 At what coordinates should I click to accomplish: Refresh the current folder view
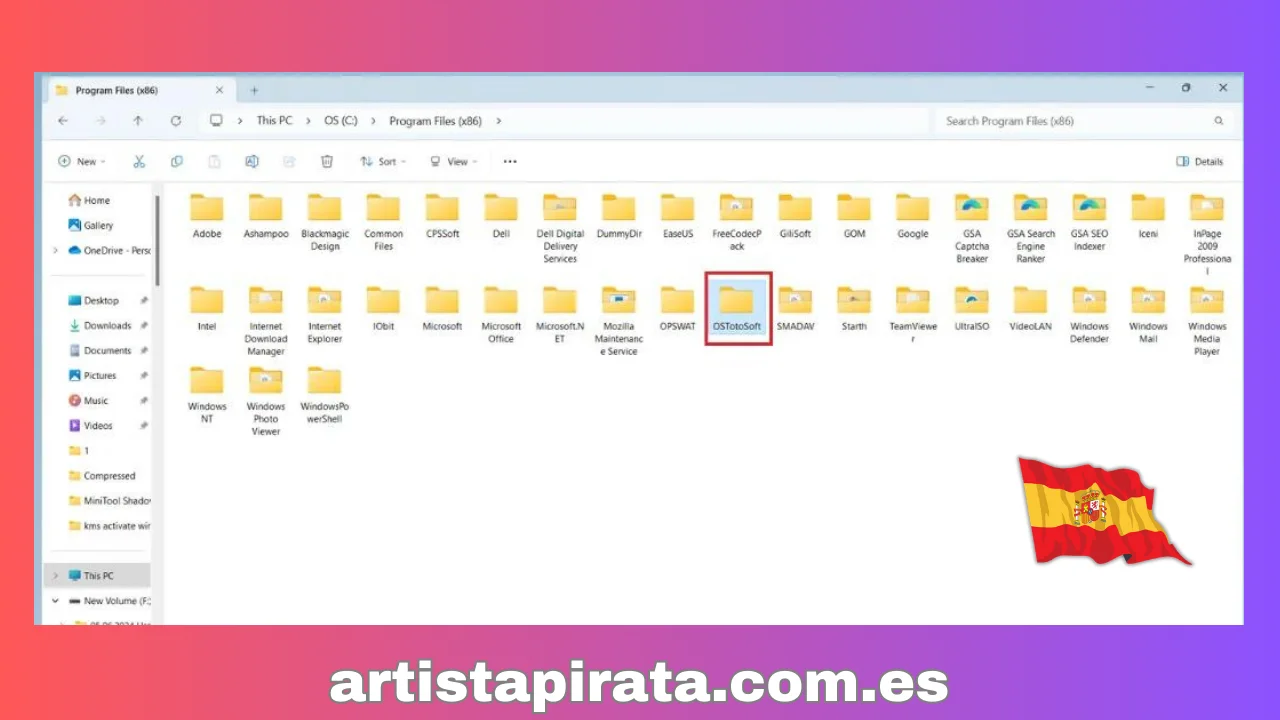(176, 121)
